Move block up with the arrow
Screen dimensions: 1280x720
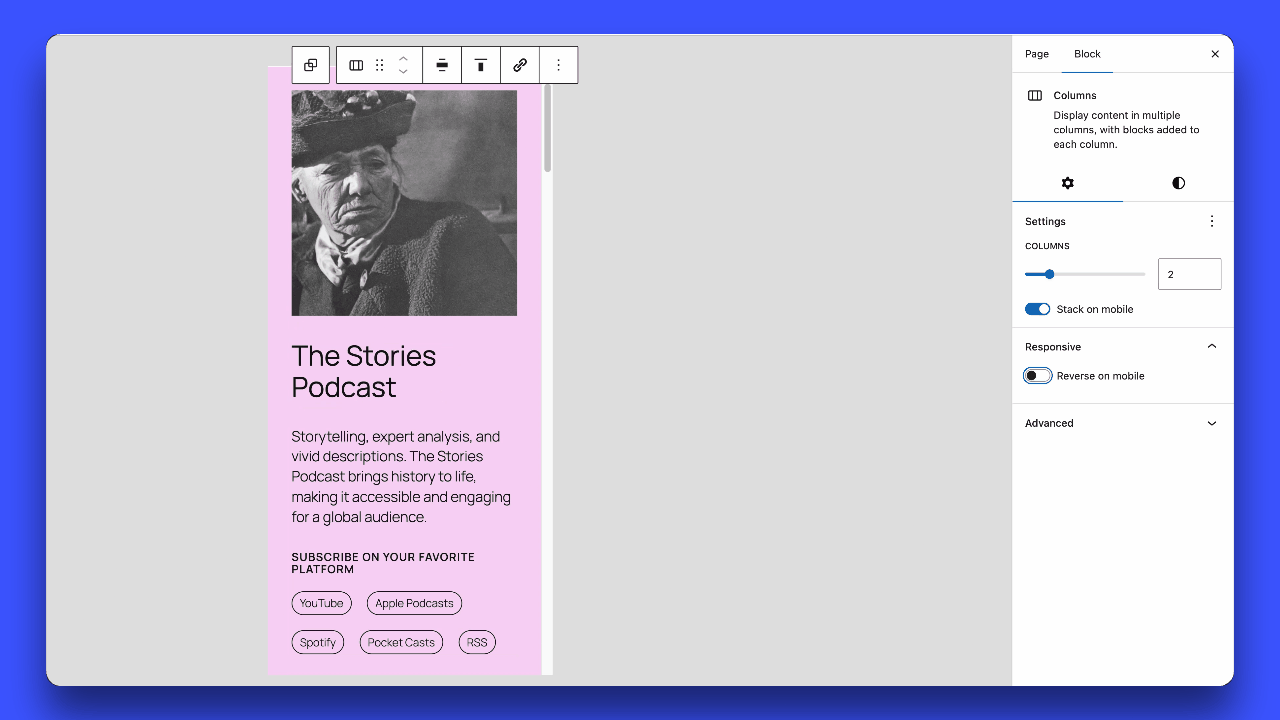point(403,58)
